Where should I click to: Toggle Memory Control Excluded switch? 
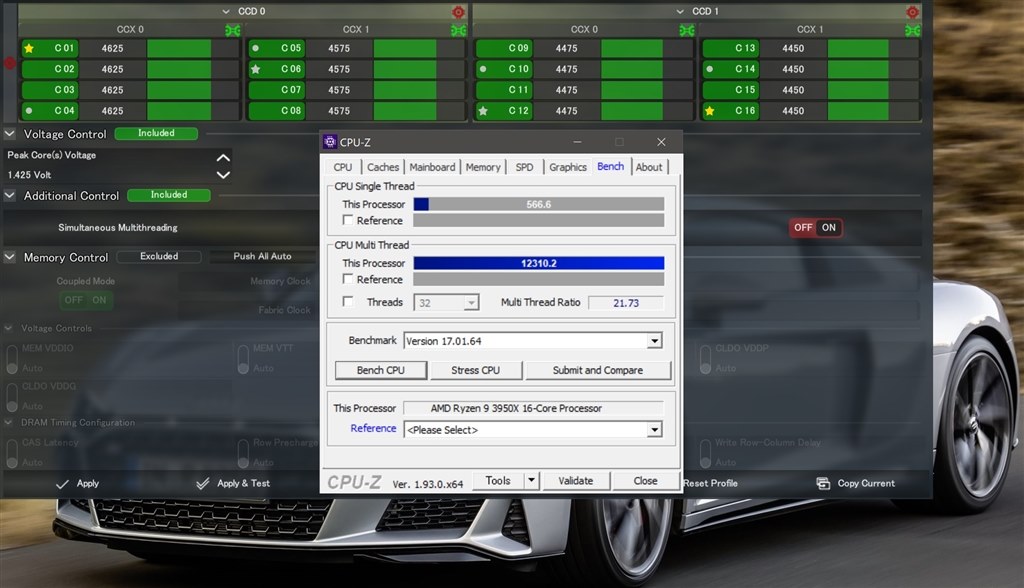(x=159, y=257)
